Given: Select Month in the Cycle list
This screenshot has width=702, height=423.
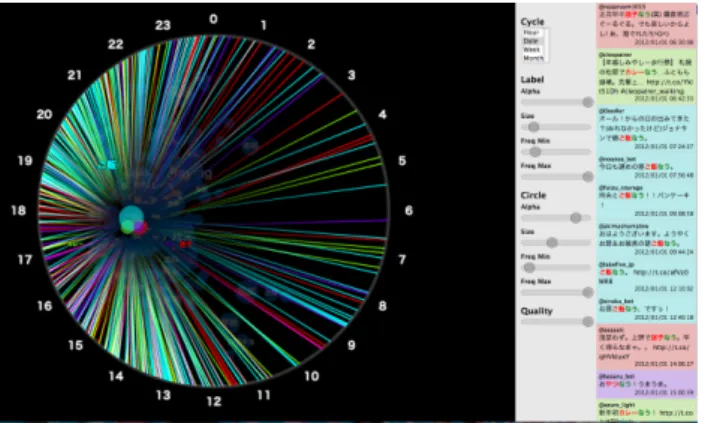Looking at the screenshot, I should [535, 58].
